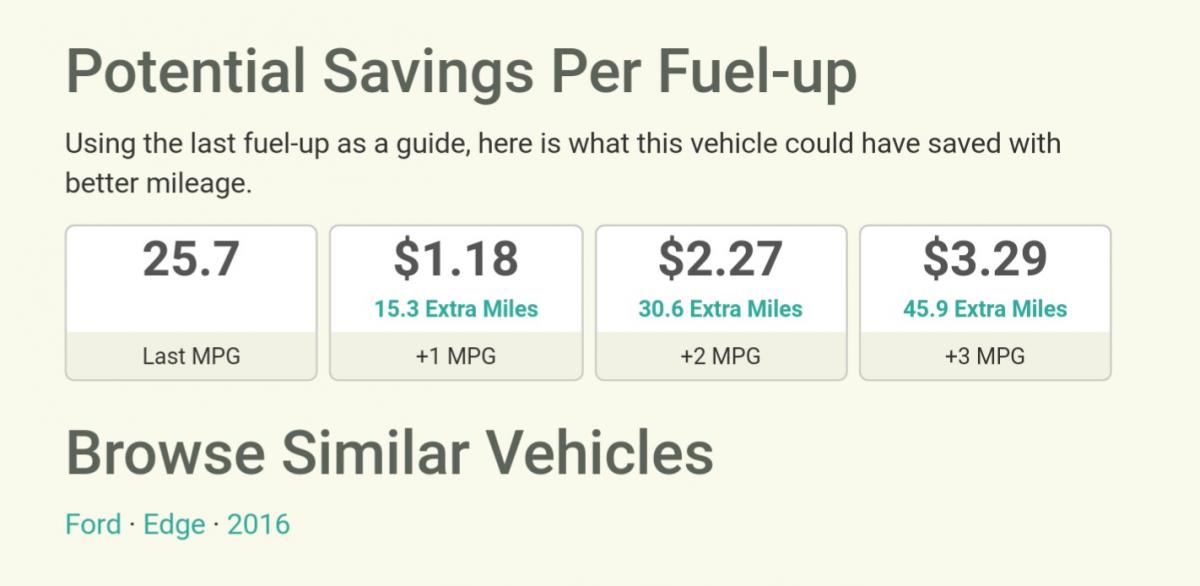
Task: Click the Browse Similar Vehicles heading
Action: coord(390,452)
